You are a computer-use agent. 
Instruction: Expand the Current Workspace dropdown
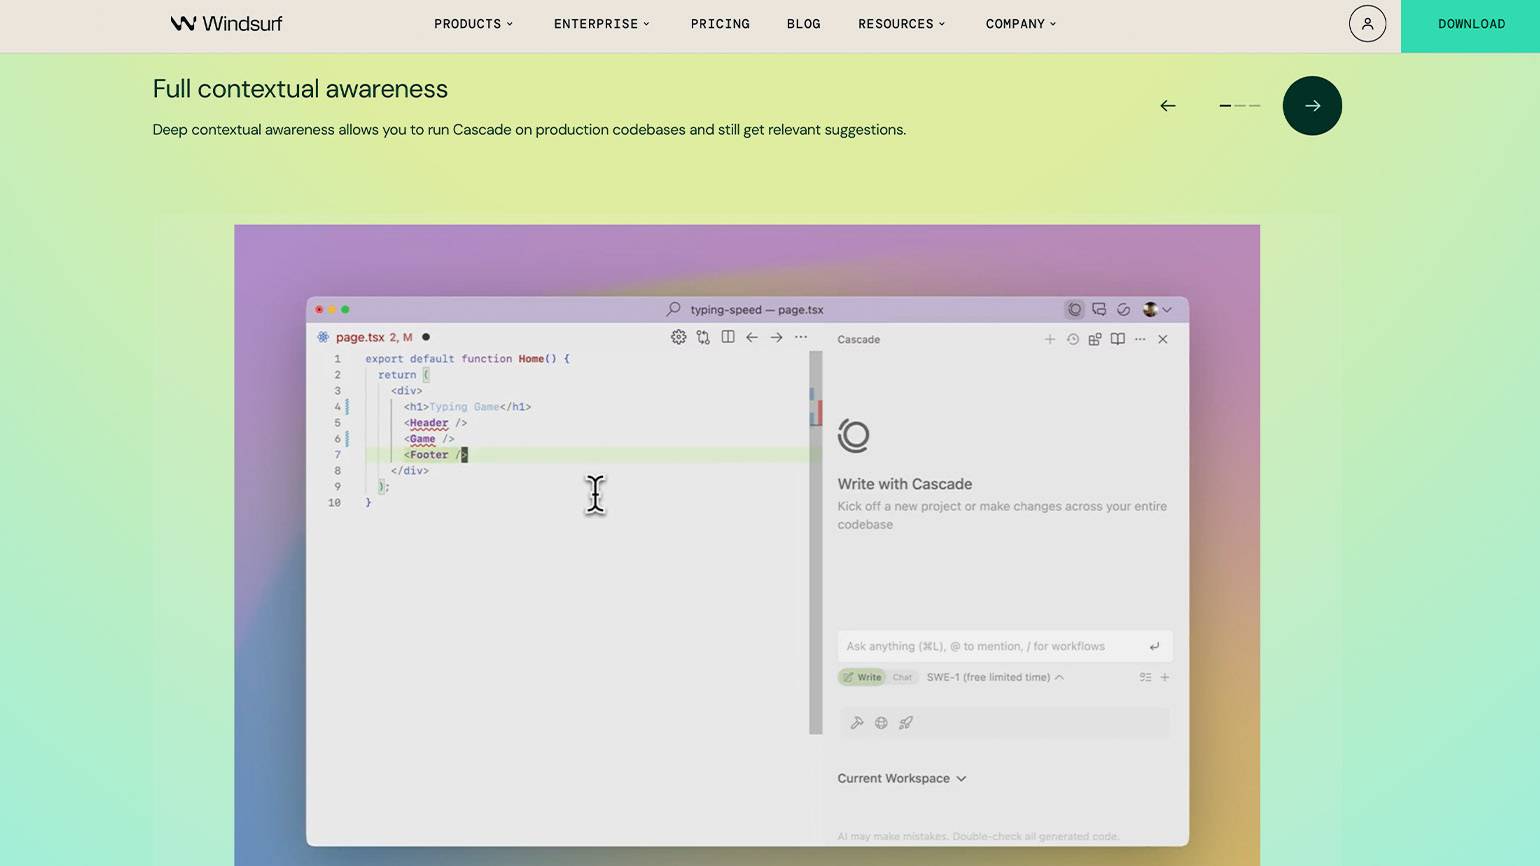point(902,779)
